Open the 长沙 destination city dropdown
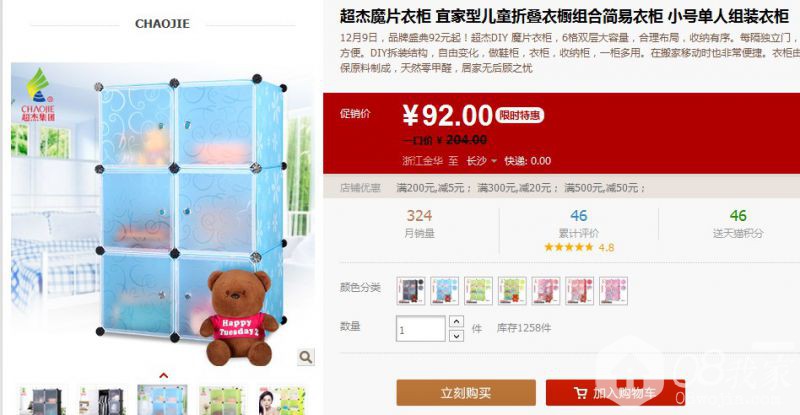800x415 pixels. tap(481, 161)
